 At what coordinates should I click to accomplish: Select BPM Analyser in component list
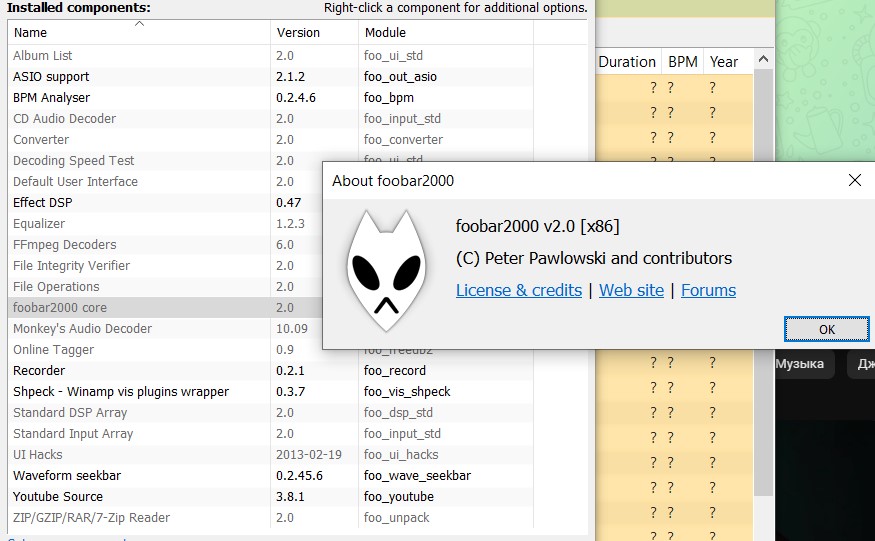(51, 98)
